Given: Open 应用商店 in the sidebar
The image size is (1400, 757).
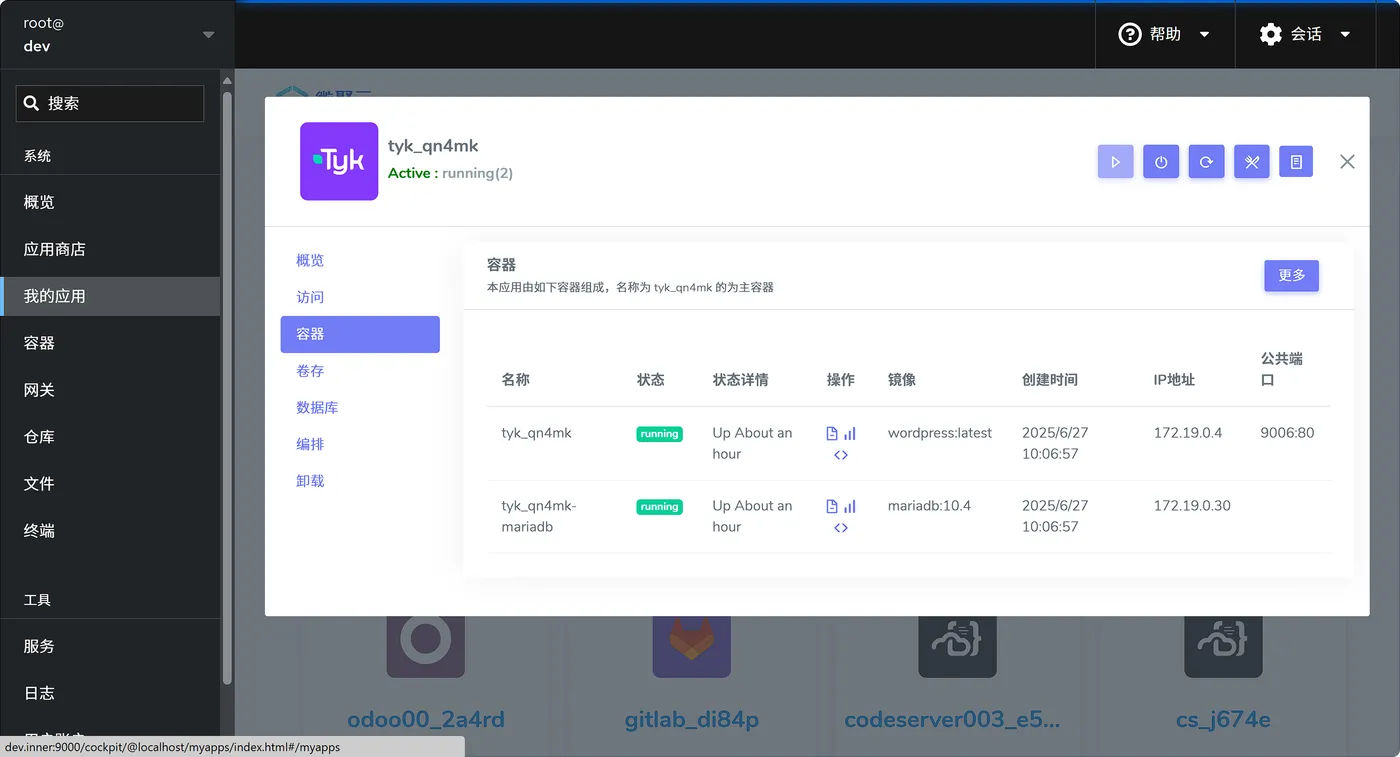Looking at the screenshot, I should click(110, 249).
